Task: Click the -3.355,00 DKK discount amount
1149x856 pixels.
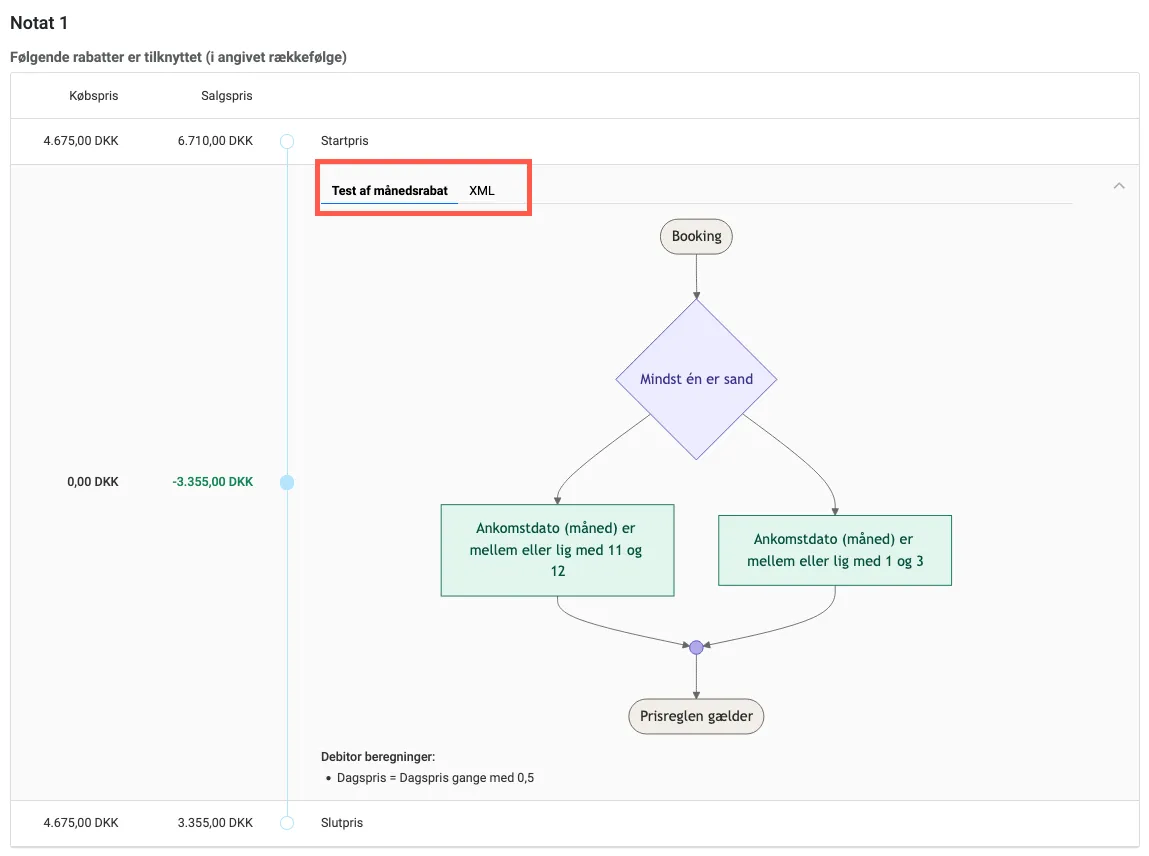Action: [x=213, y=482]
